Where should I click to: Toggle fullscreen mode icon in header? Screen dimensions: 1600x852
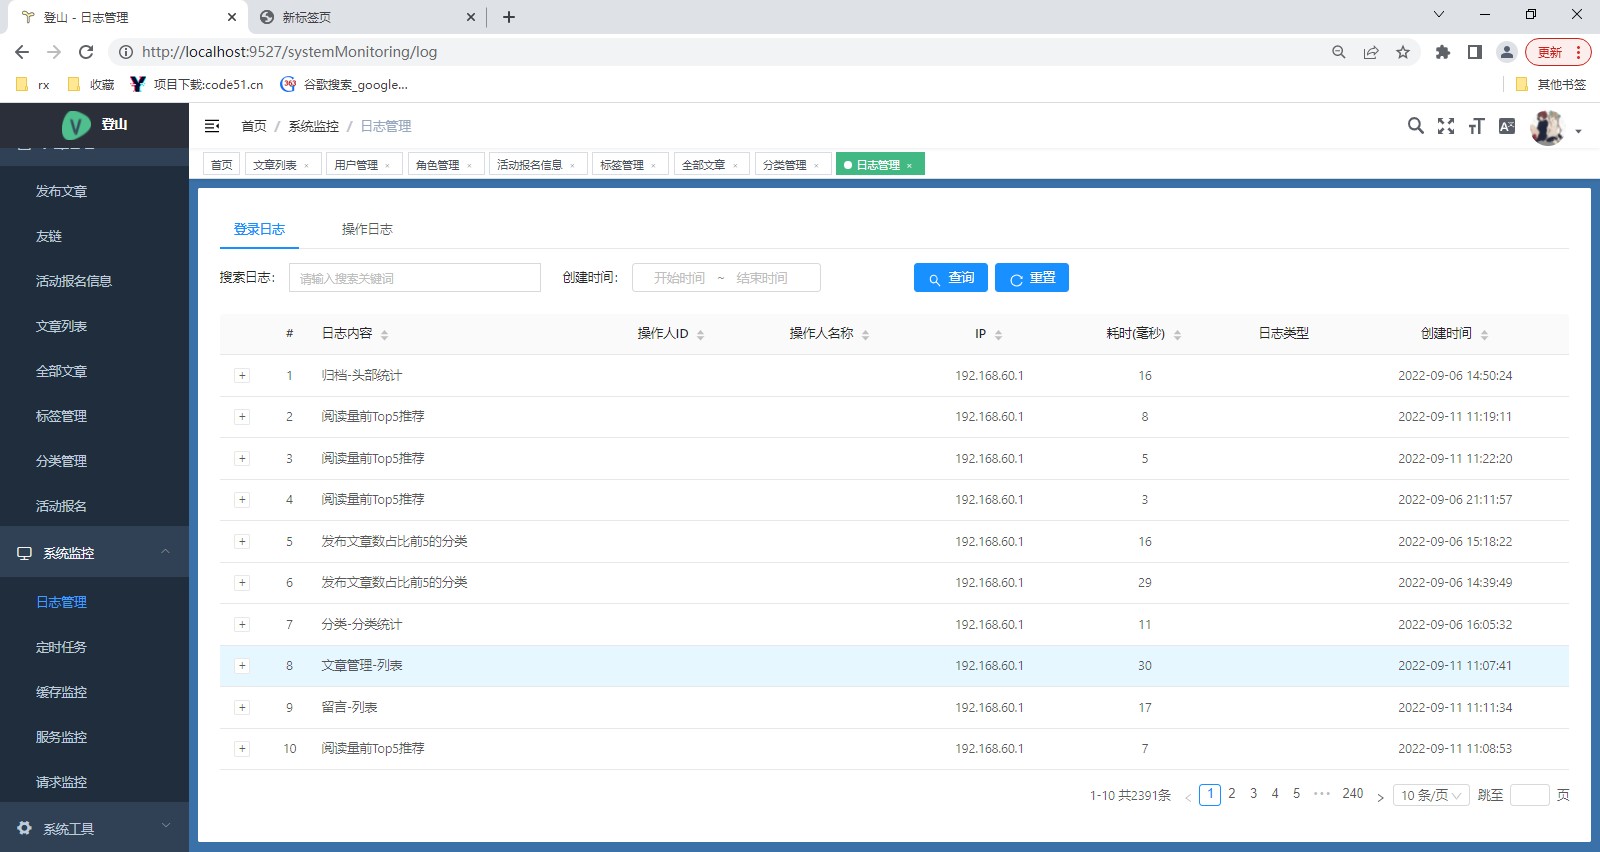(x=1446, y=126)
